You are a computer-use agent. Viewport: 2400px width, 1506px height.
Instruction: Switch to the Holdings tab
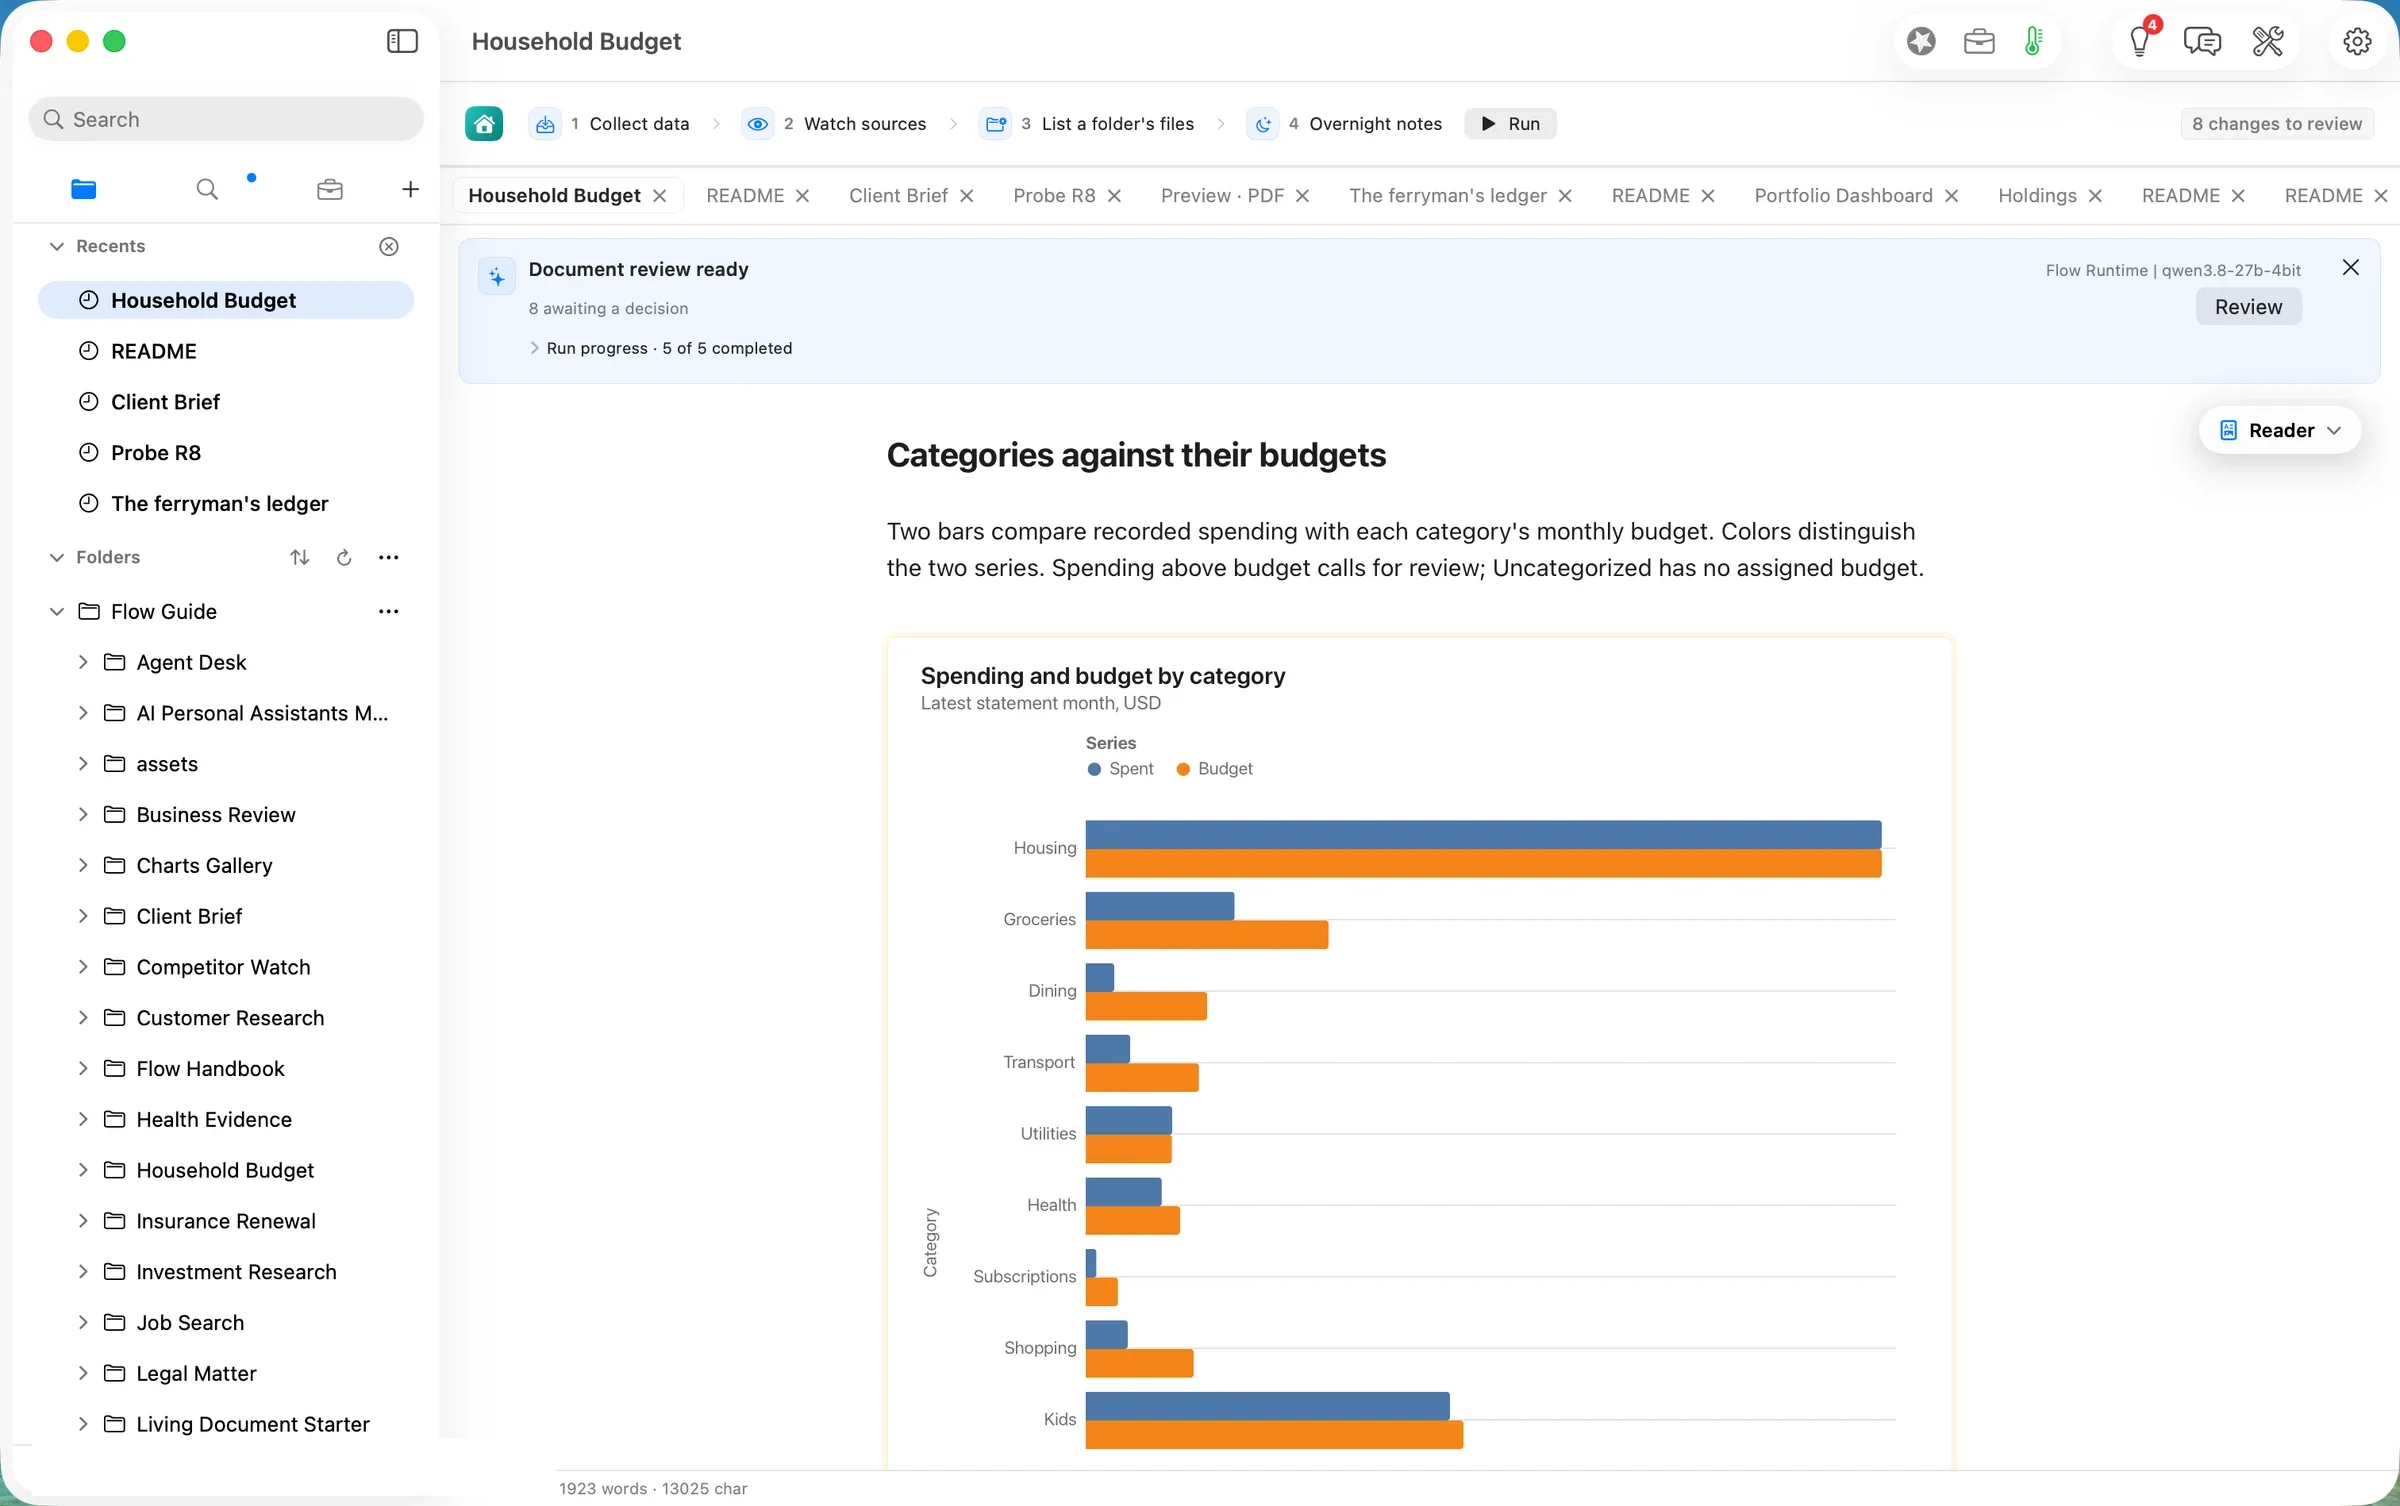tap(2037, 196)
